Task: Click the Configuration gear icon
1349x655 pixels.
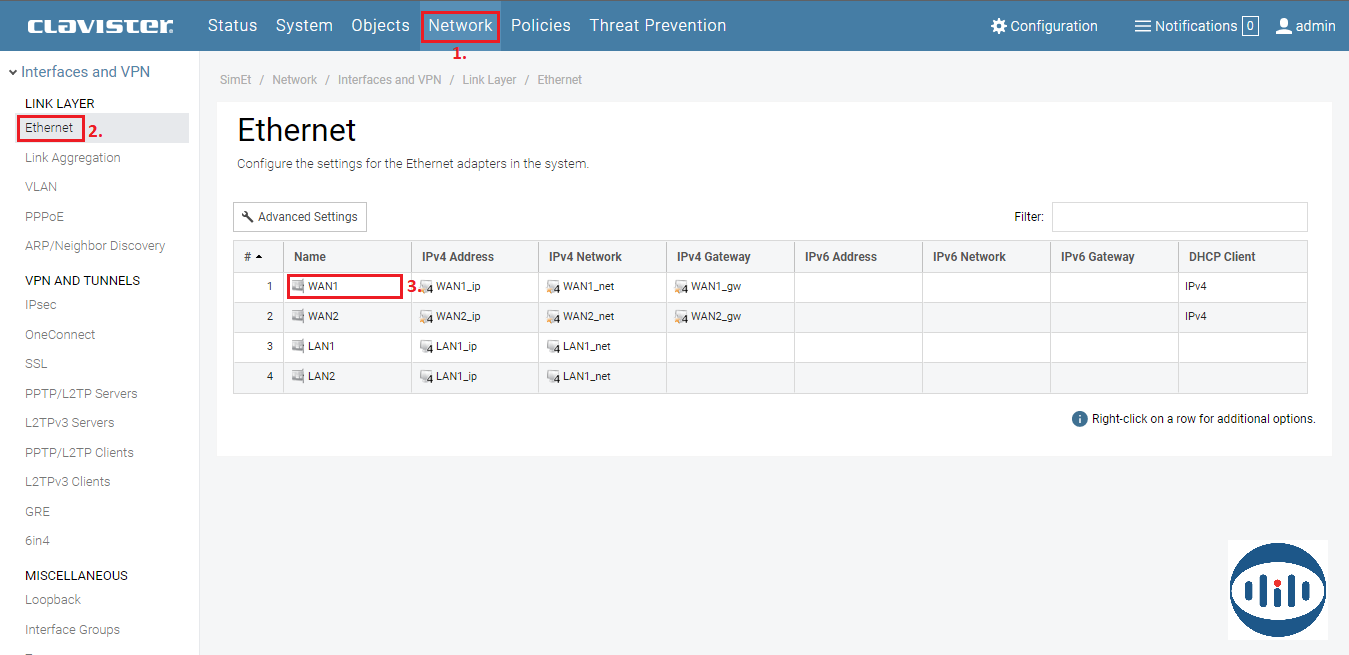Action: [998, 26]
